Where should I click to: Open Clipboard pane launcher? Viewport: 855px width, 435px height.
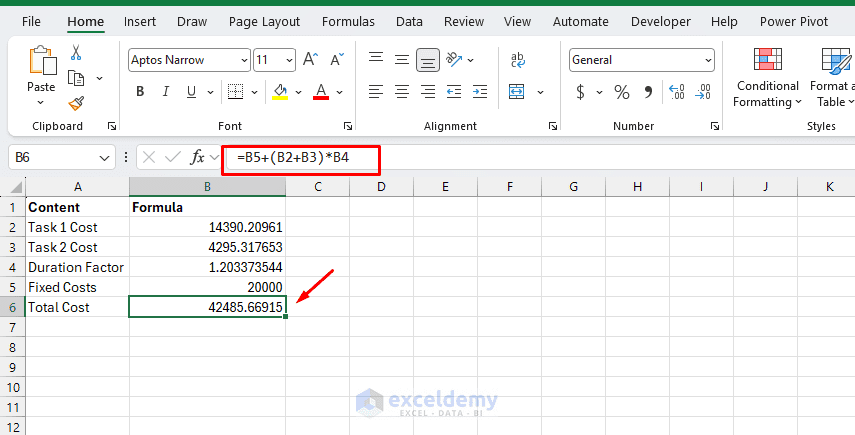pyautogui.click(x=112, y=126)
